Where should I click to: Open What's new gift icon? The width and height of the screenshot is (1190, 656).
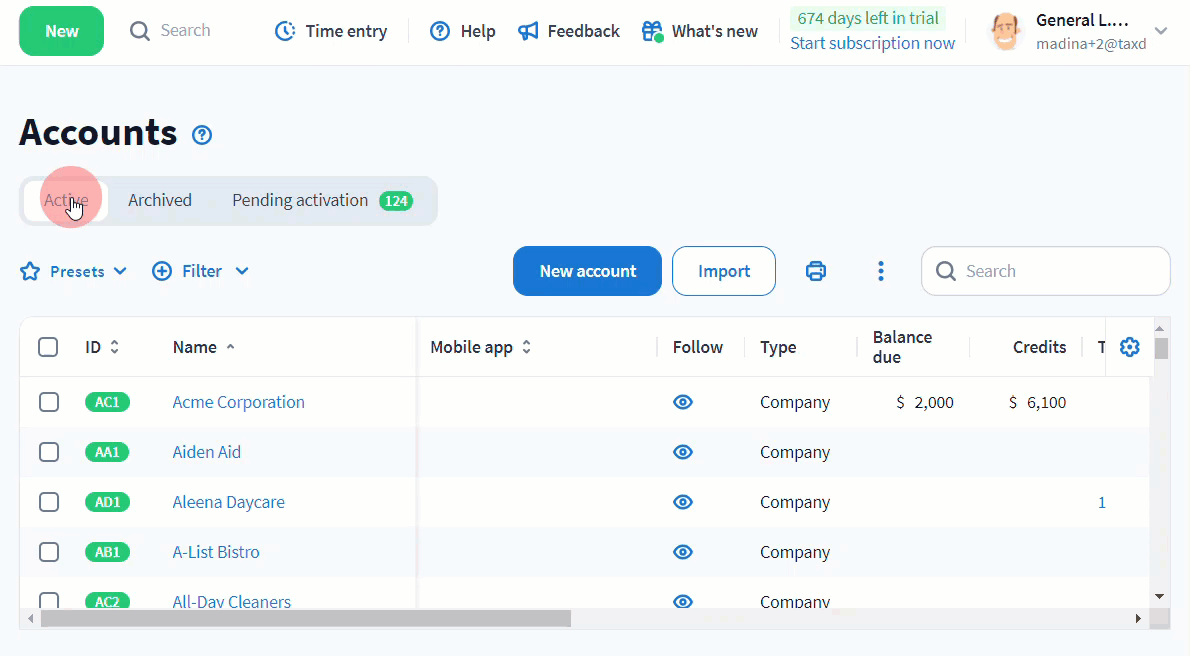652,31
